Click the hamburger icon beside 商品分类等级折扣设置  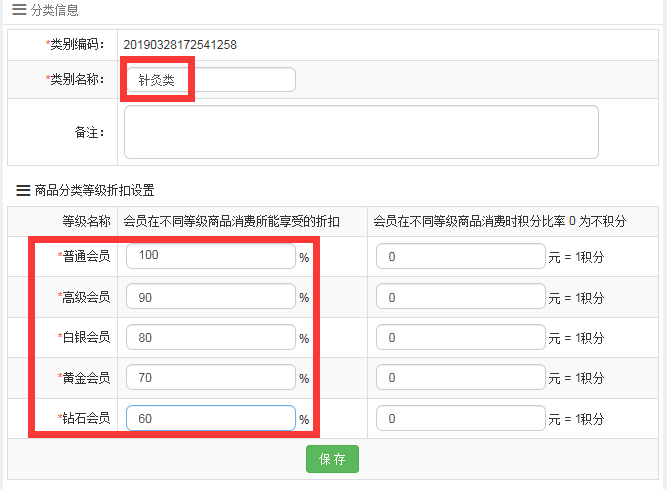click(x=20, y=189)
